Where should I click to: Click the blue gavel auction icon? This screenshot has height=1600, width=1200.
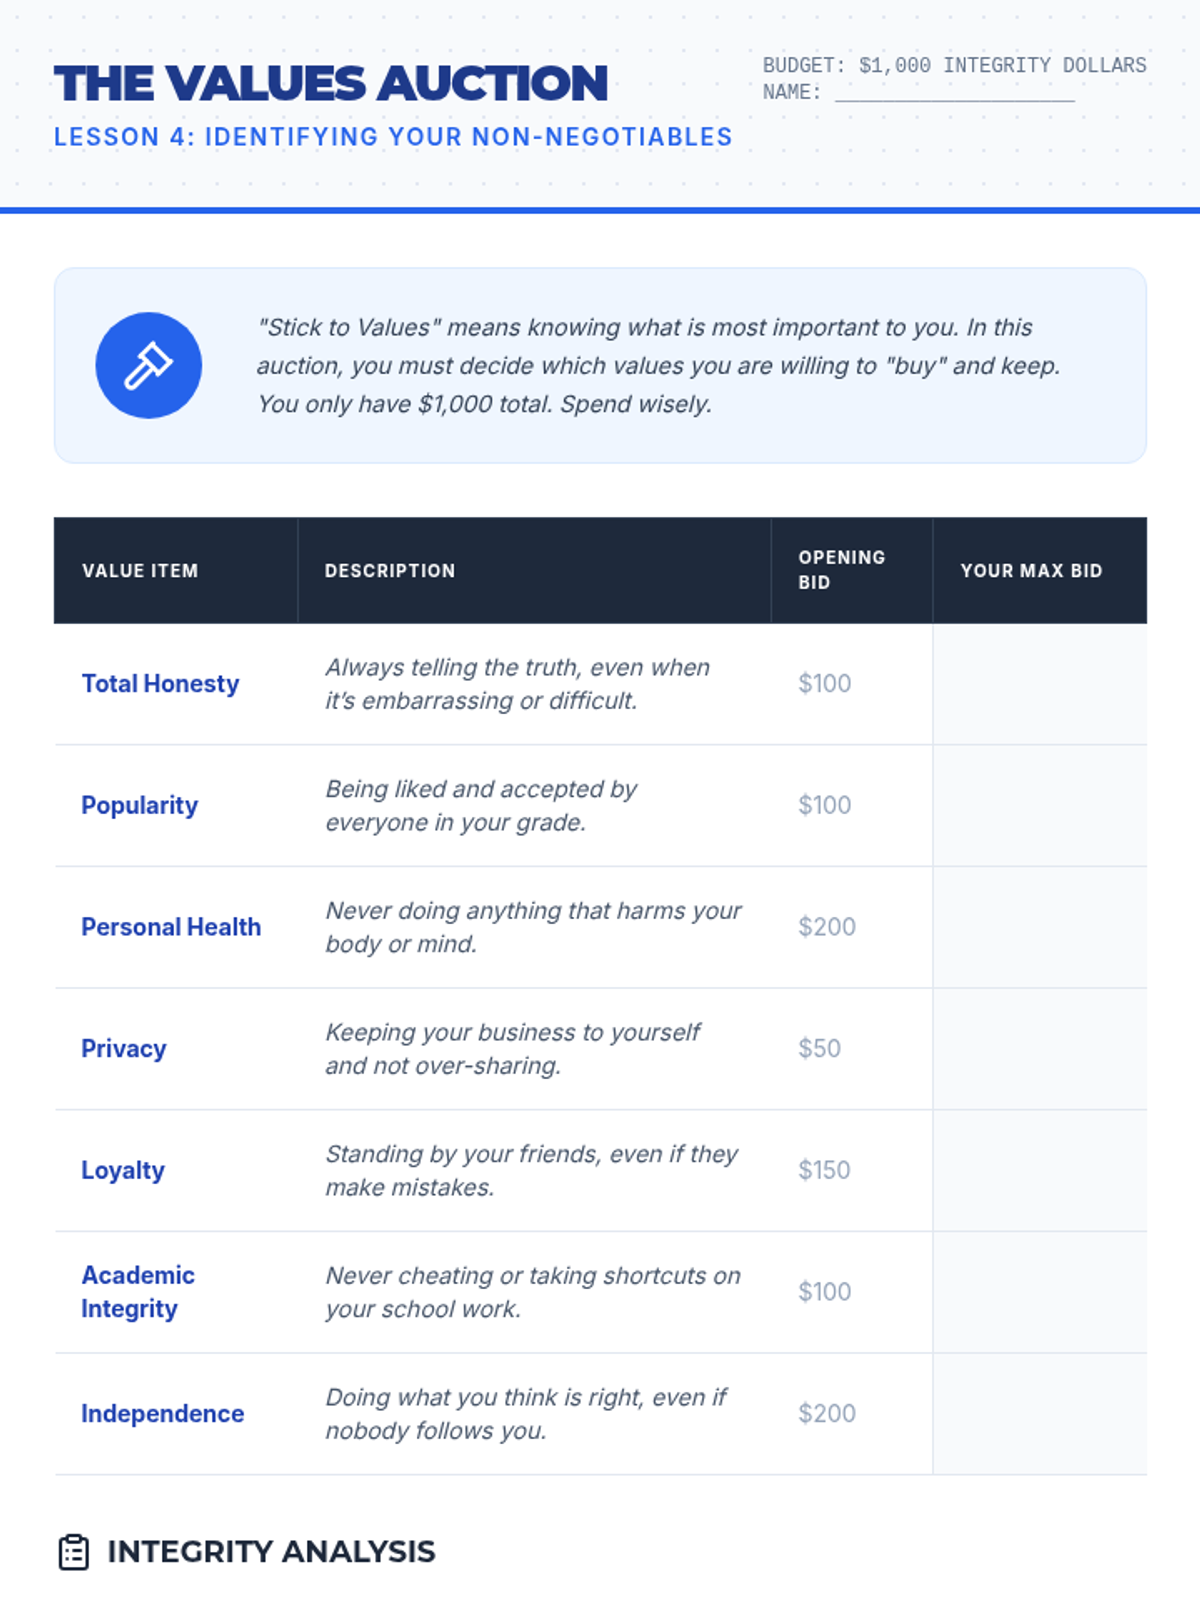(x=148, y=365)
